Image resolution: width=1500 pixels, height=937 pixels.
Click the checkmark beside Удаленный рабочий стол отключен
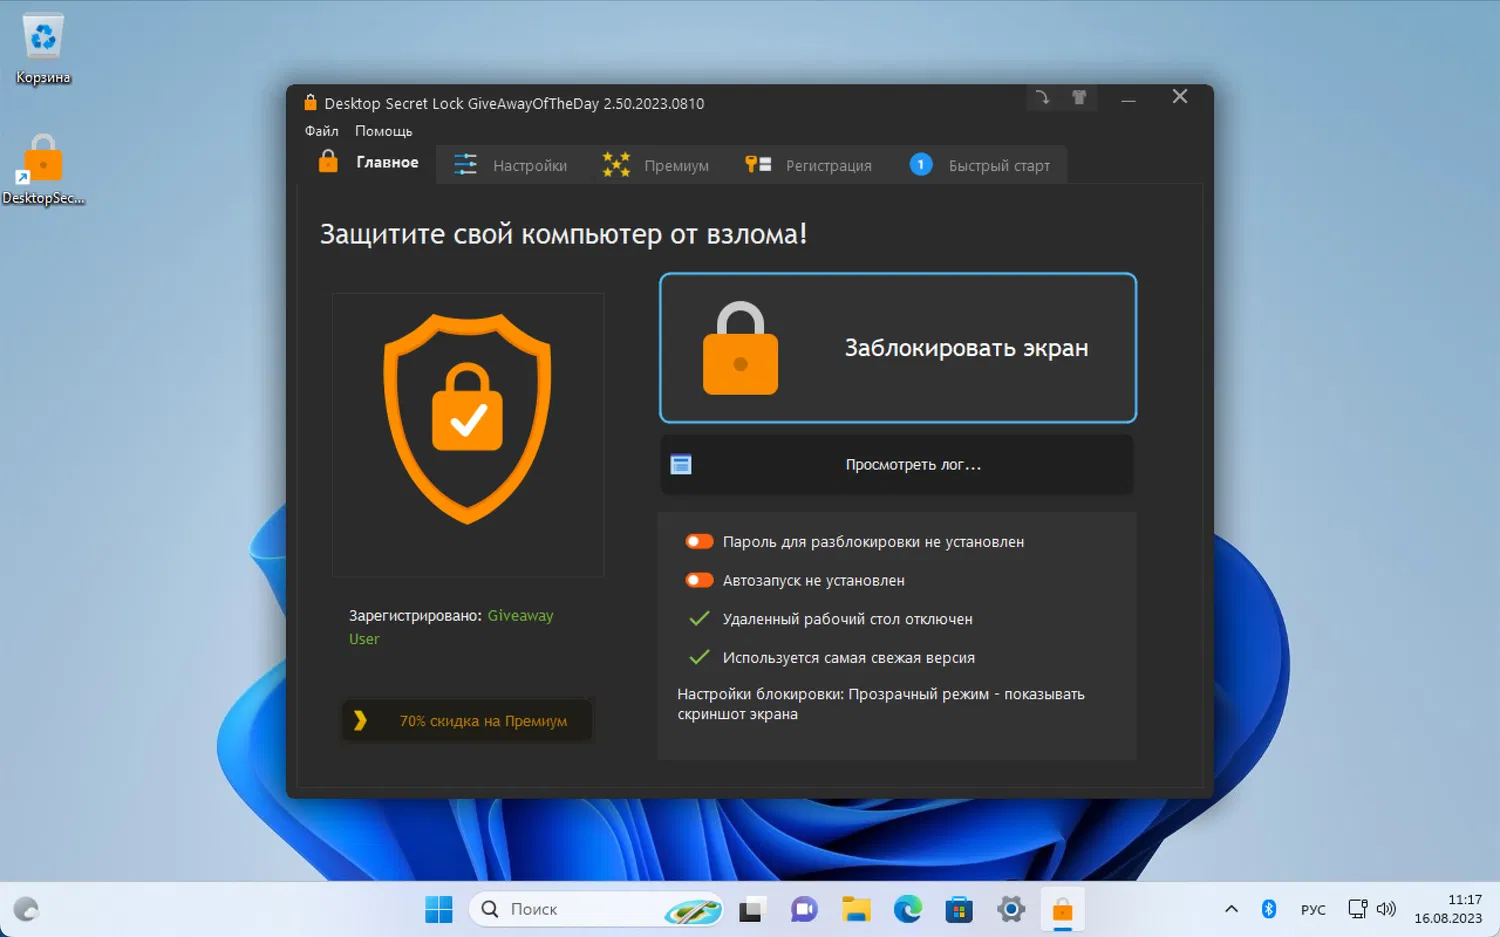click(x=699, y=618)
